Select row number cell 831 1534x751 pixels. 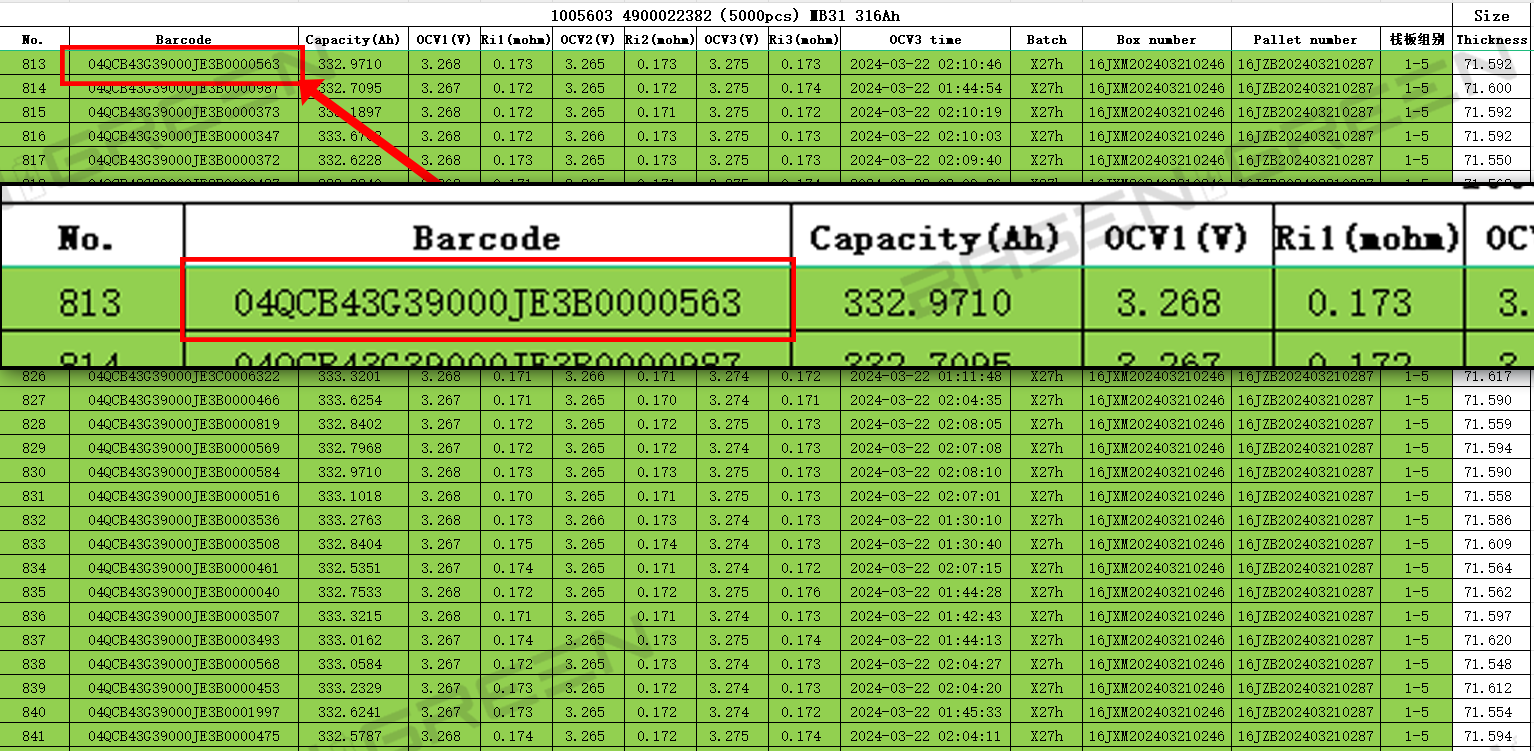pyautogui.click(x=34, y=496)
